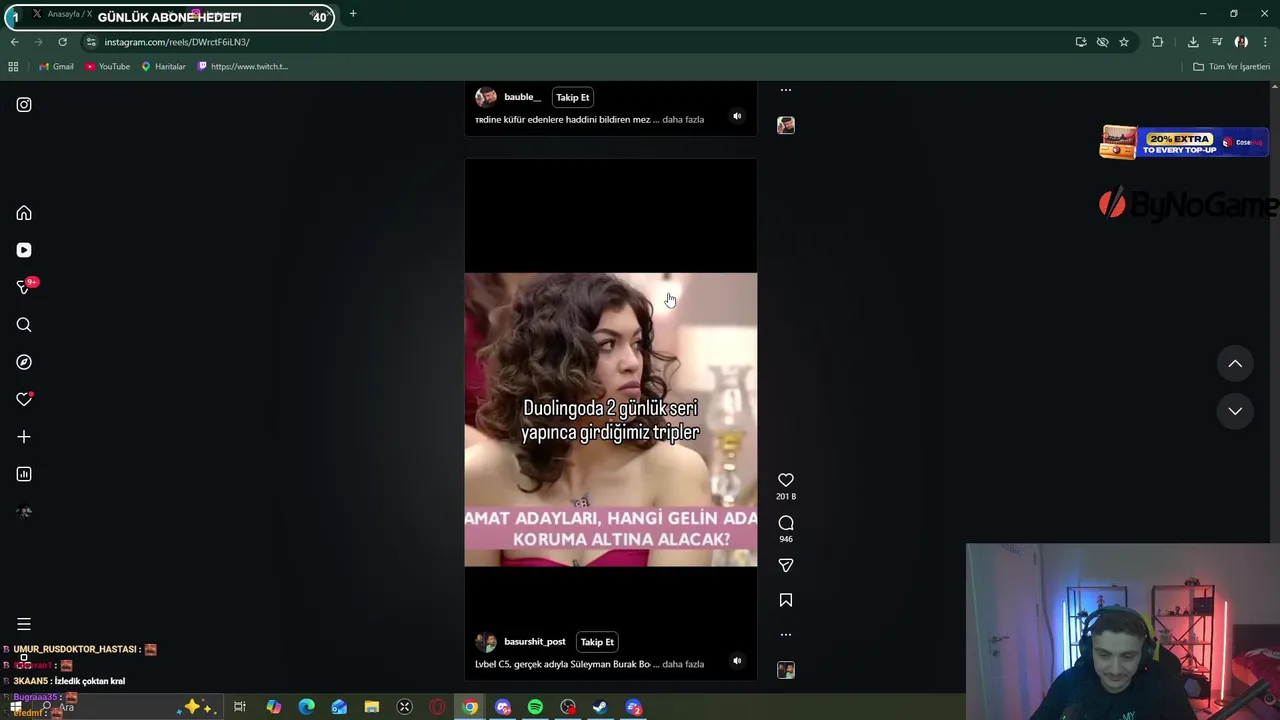
Task: Open the Chrome profile avatar
Action: point(1241,42)
